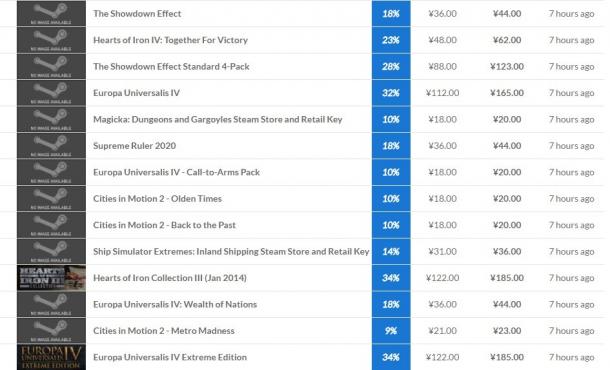The width and height of the screenshot is (610, 370).
Task: Click the Steam placeholder icon beside The Showdown Effect
Action: pyautogui.click(x=51, y=14)
